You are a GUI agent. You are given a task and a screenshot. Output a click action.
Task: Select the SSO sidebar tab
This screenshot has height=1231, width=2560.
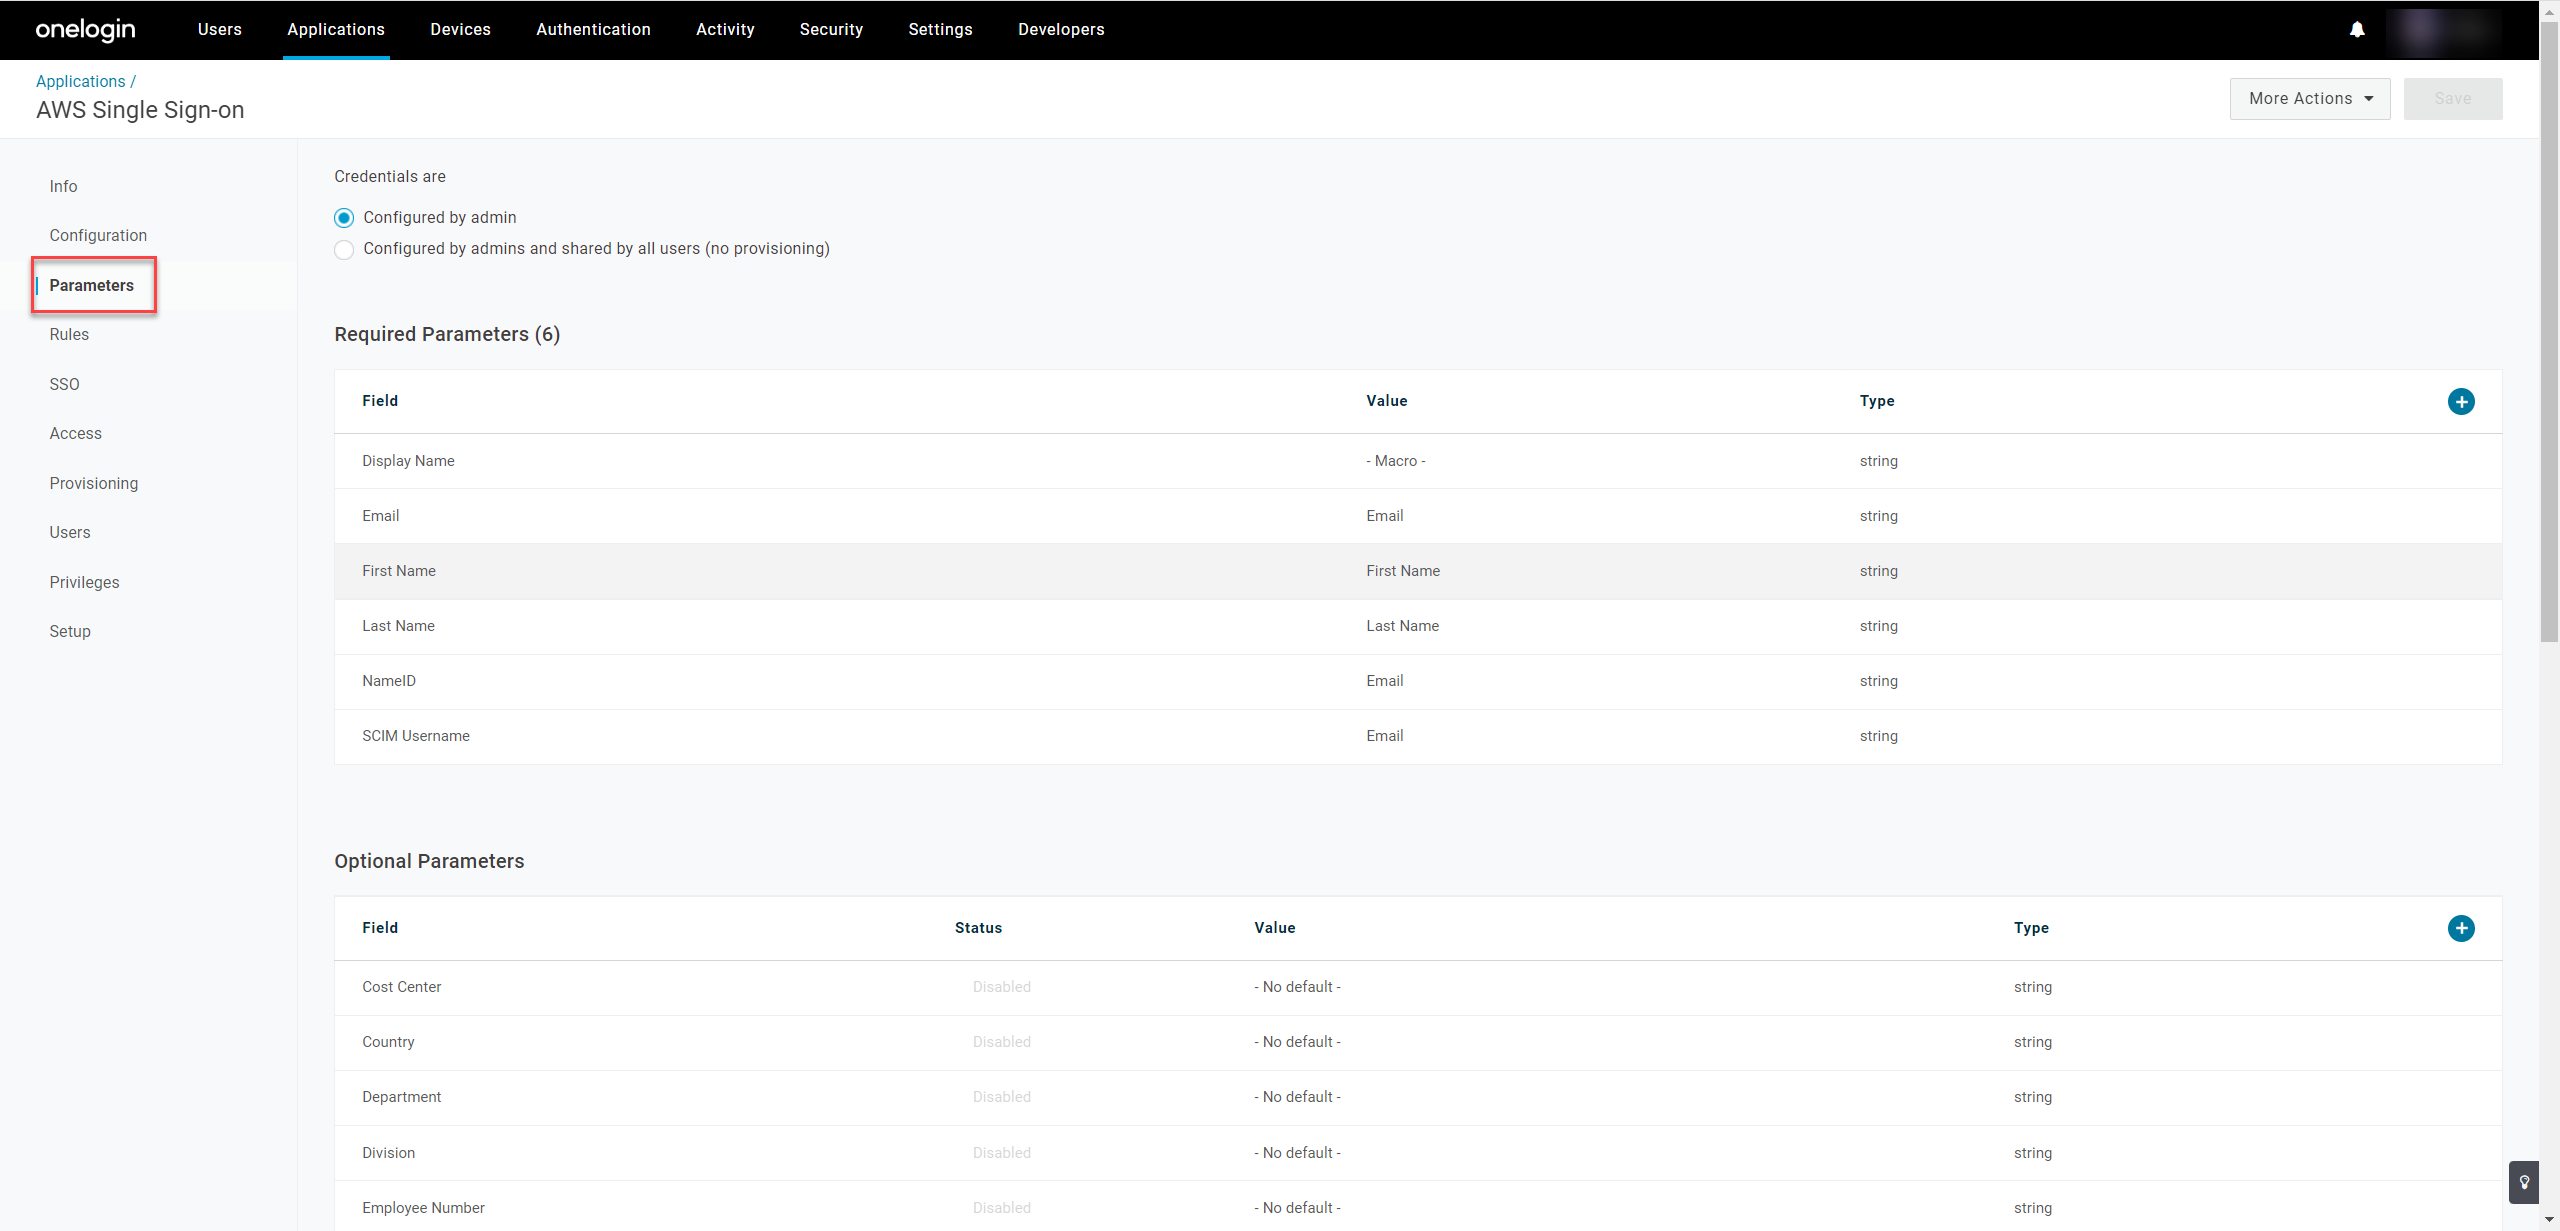tap(64, 384)
